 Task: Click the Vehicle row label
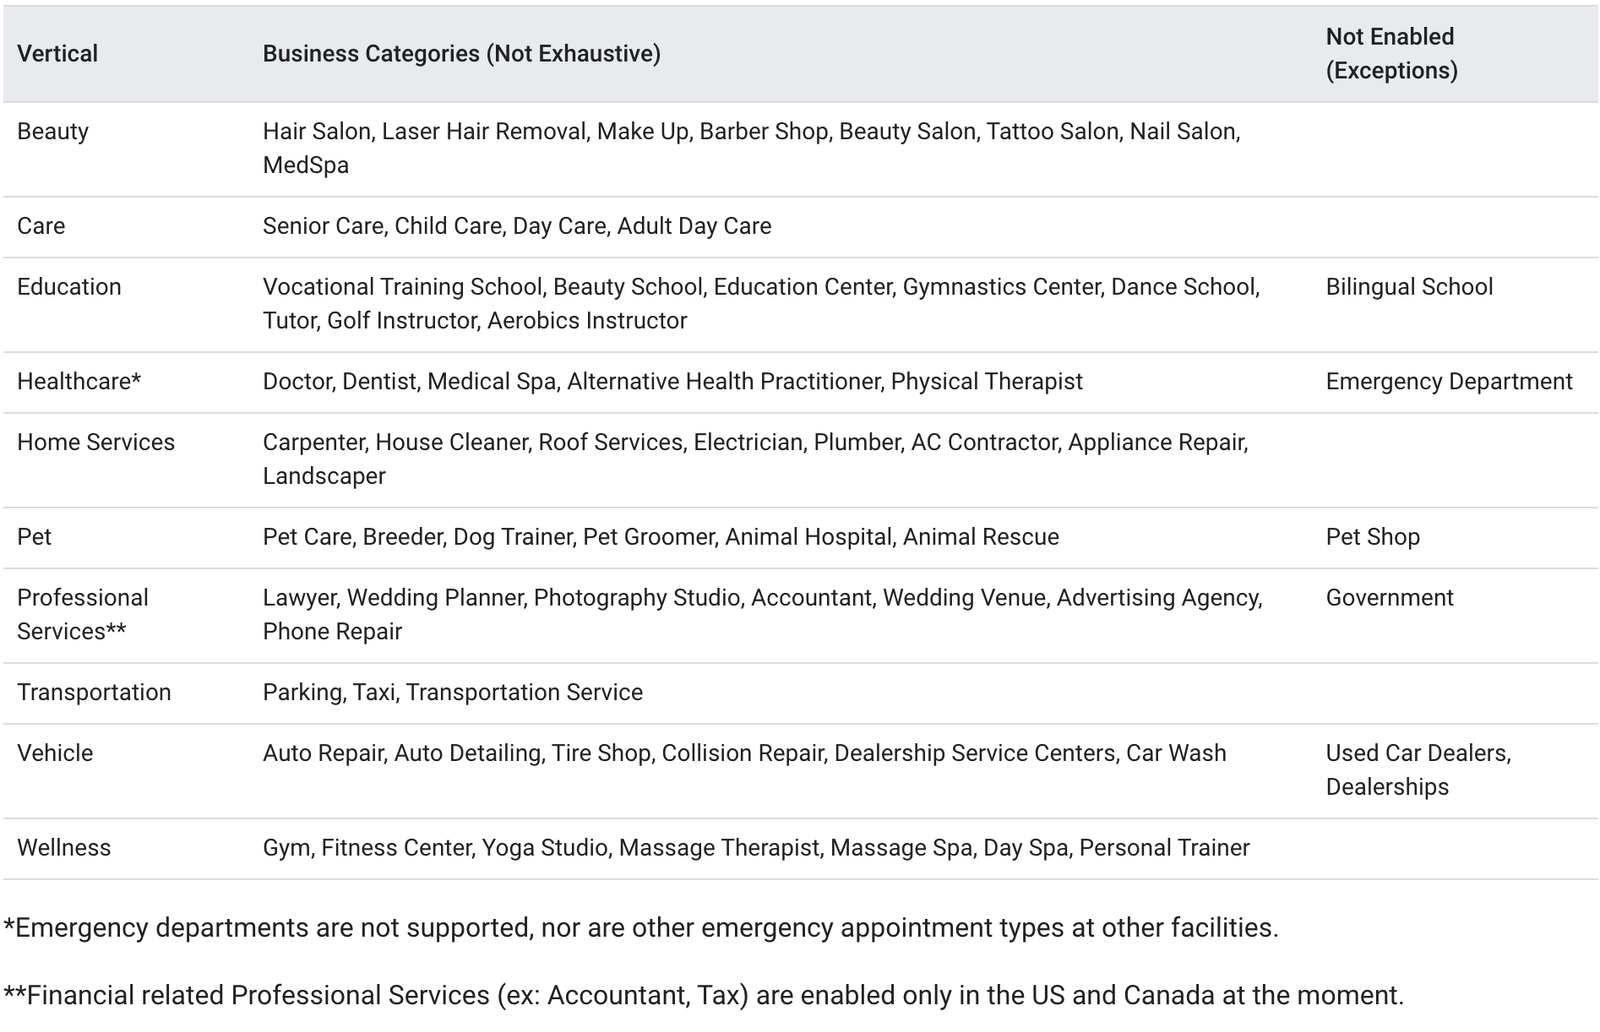point(55,754)
